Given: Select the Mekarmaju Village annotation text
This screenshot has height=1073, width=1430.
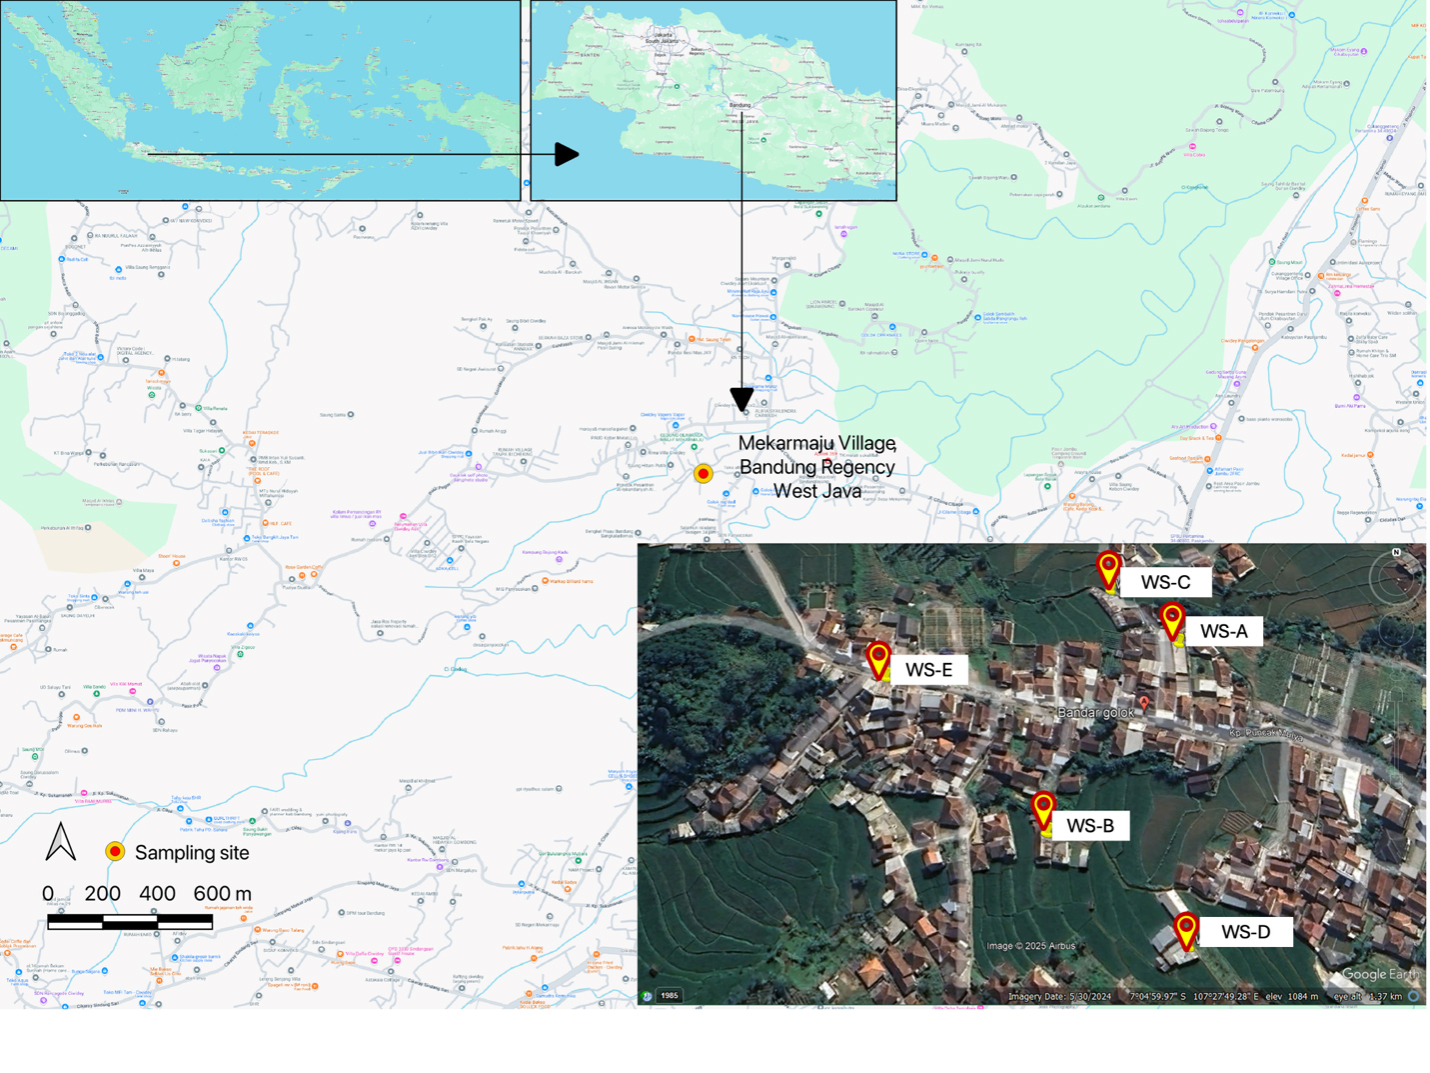Looking at the screenshot, I should pyautogui.click(x=817, y=467).
